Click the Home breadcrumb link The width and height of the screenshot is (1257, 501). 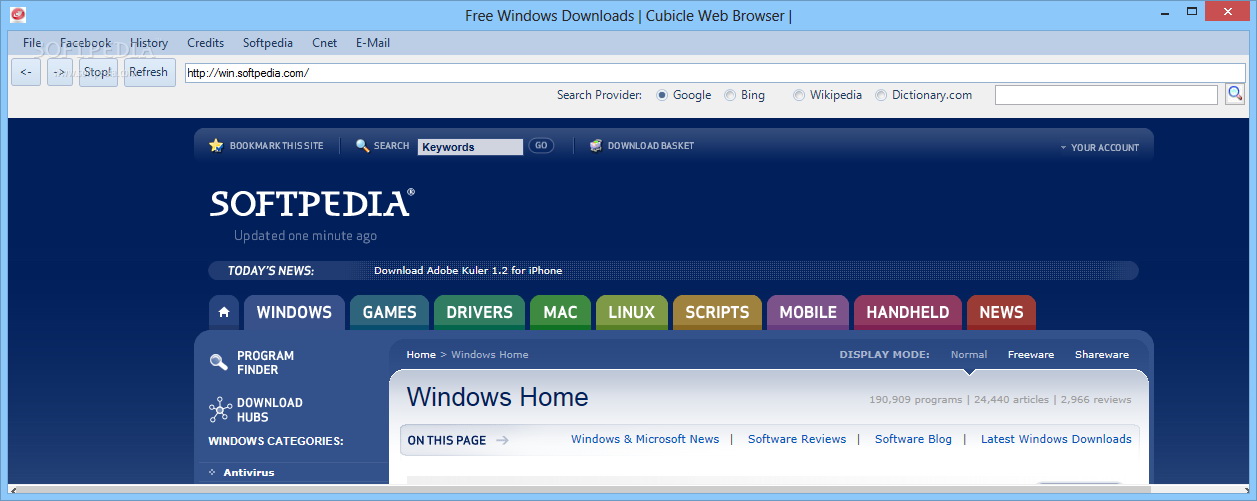pyautogui.click(x=421, y=355)
